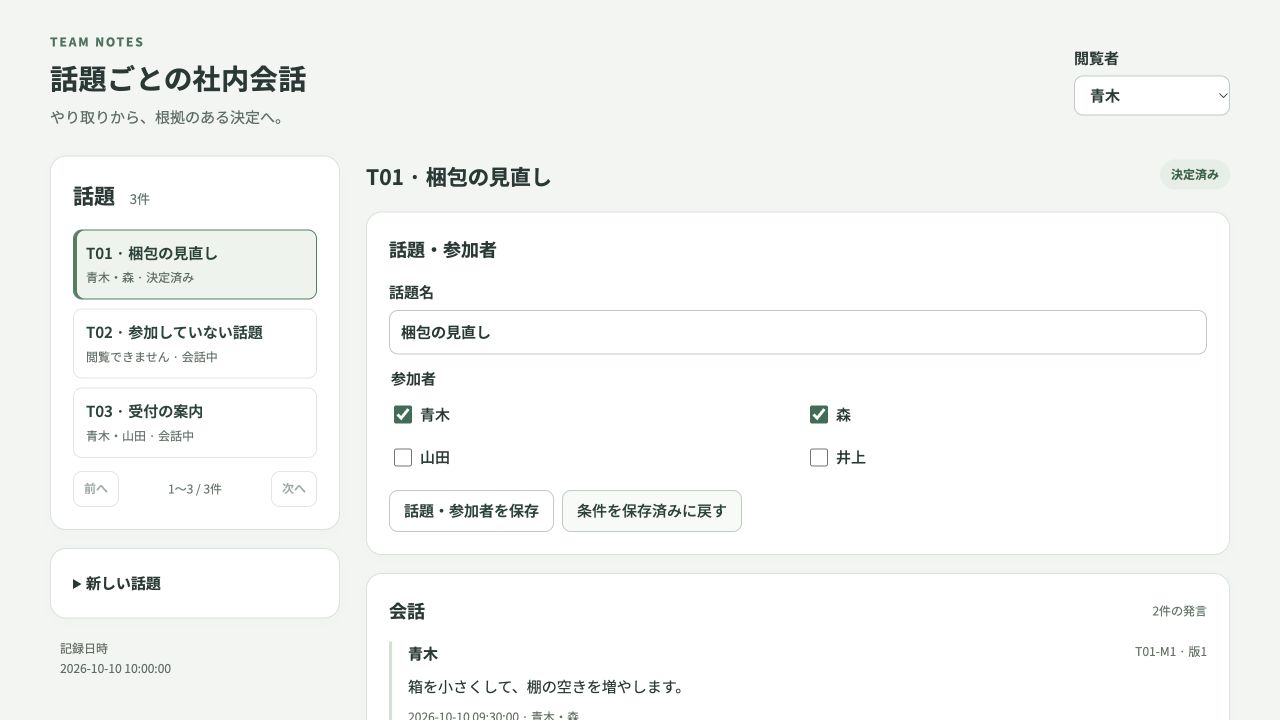This screenshot has width=1280, height=720.
Task: Check the 山田 participant checkbox
Action: coord(403,458)
